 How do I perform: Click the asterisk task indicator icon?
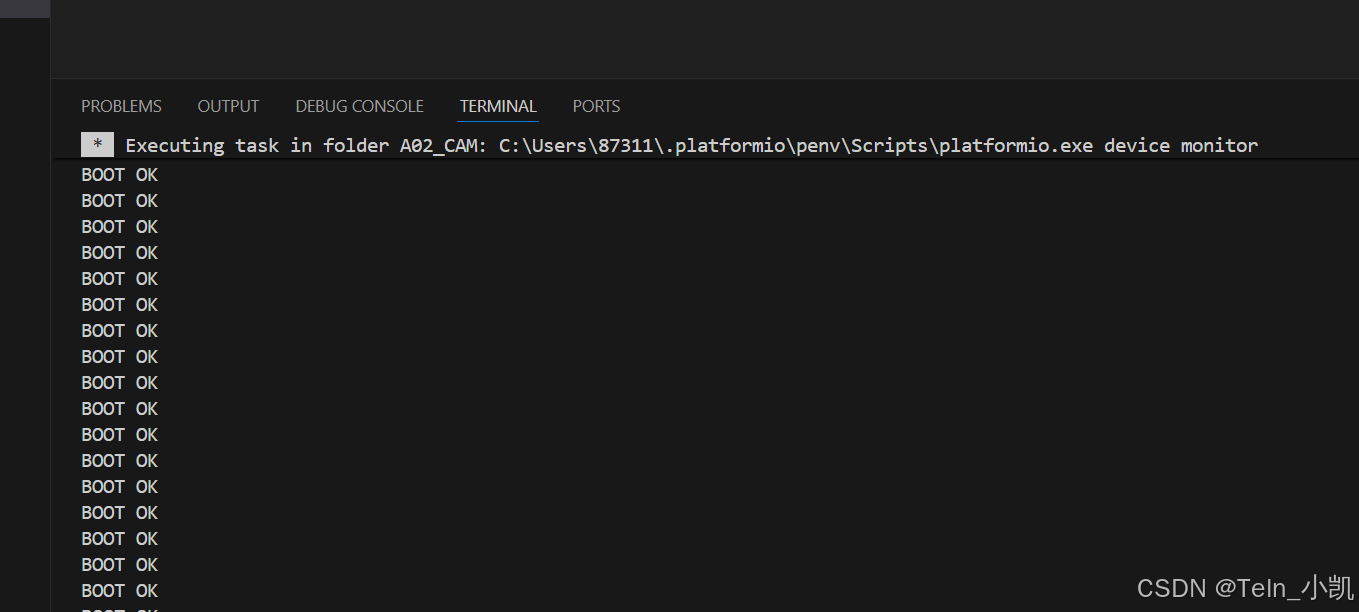97,145
